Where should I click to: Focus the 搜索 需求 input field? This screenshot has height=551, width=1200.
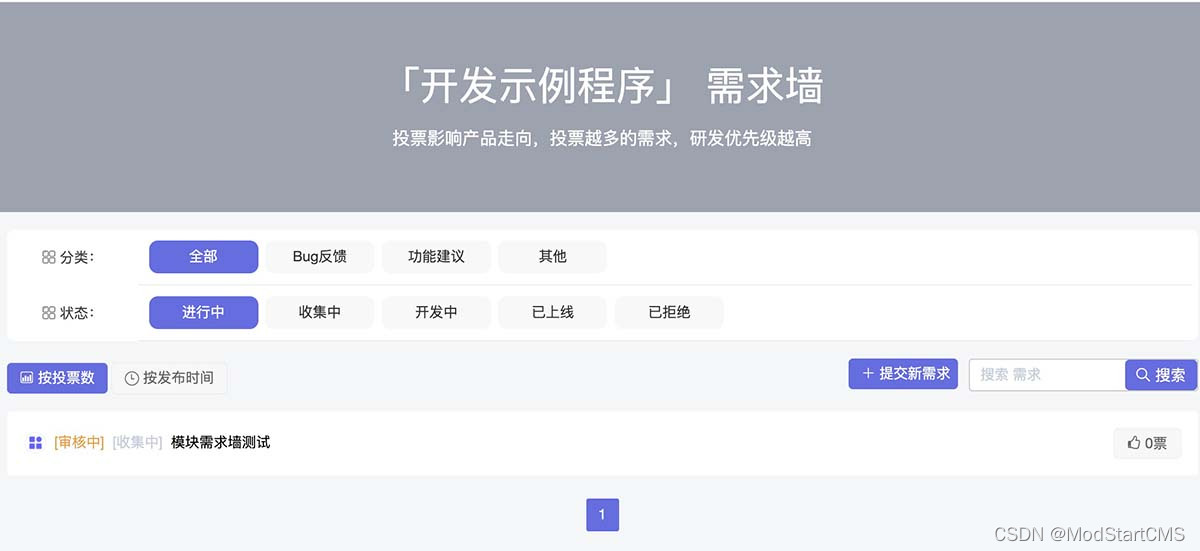point(1047,375)
